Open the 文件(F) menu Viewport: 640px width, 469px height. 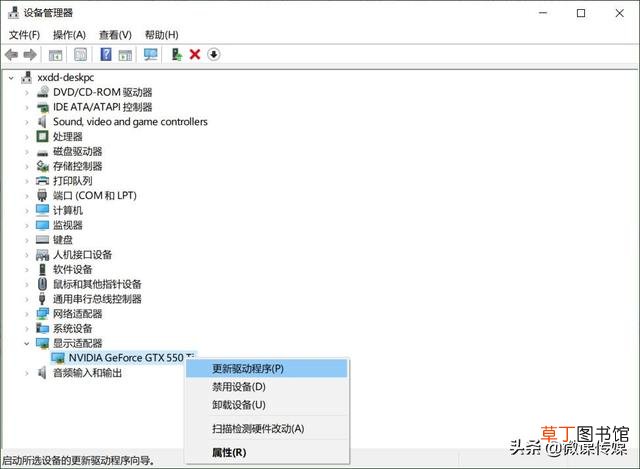coord(24,35)
